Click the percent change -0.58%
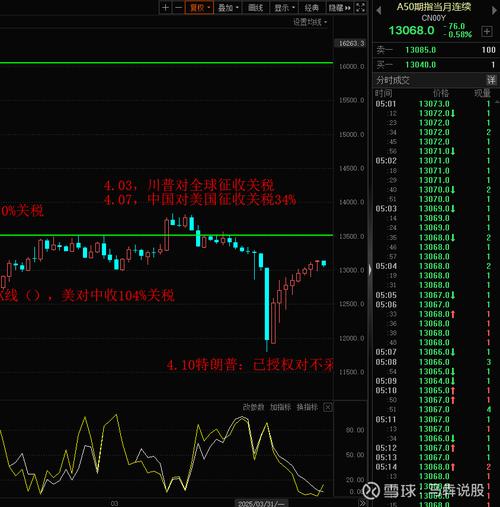 tap(458, 34)
